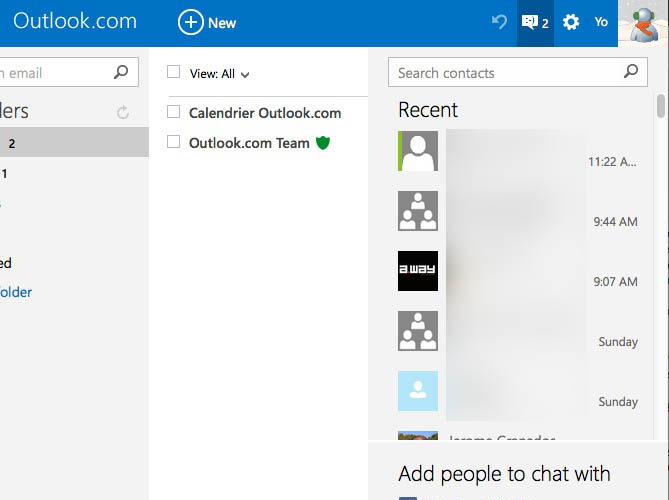Toggle the select all messages checkbox
Screen dimensions: 669x500
click(x=174, y=72)
